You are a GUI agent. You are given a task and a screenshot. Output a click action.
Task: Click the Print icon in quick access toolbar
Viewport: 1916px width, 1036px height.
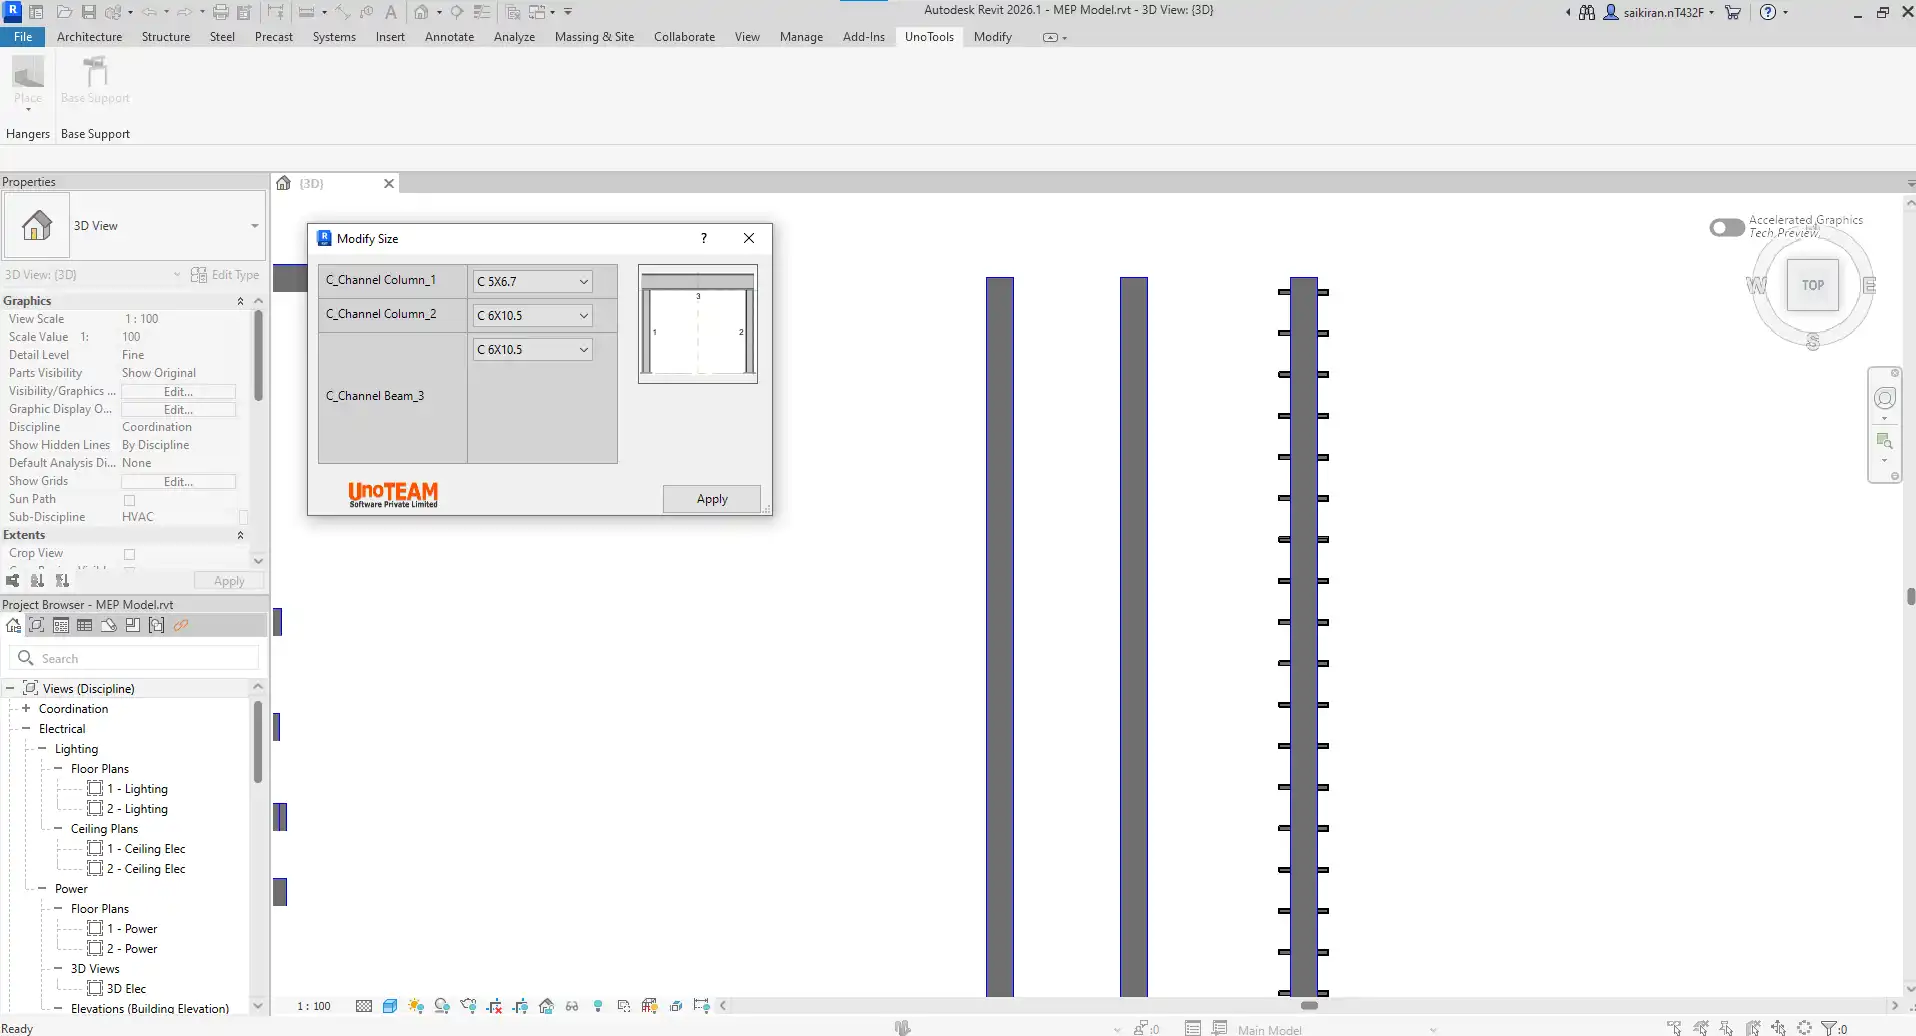(x=221, y=12)
